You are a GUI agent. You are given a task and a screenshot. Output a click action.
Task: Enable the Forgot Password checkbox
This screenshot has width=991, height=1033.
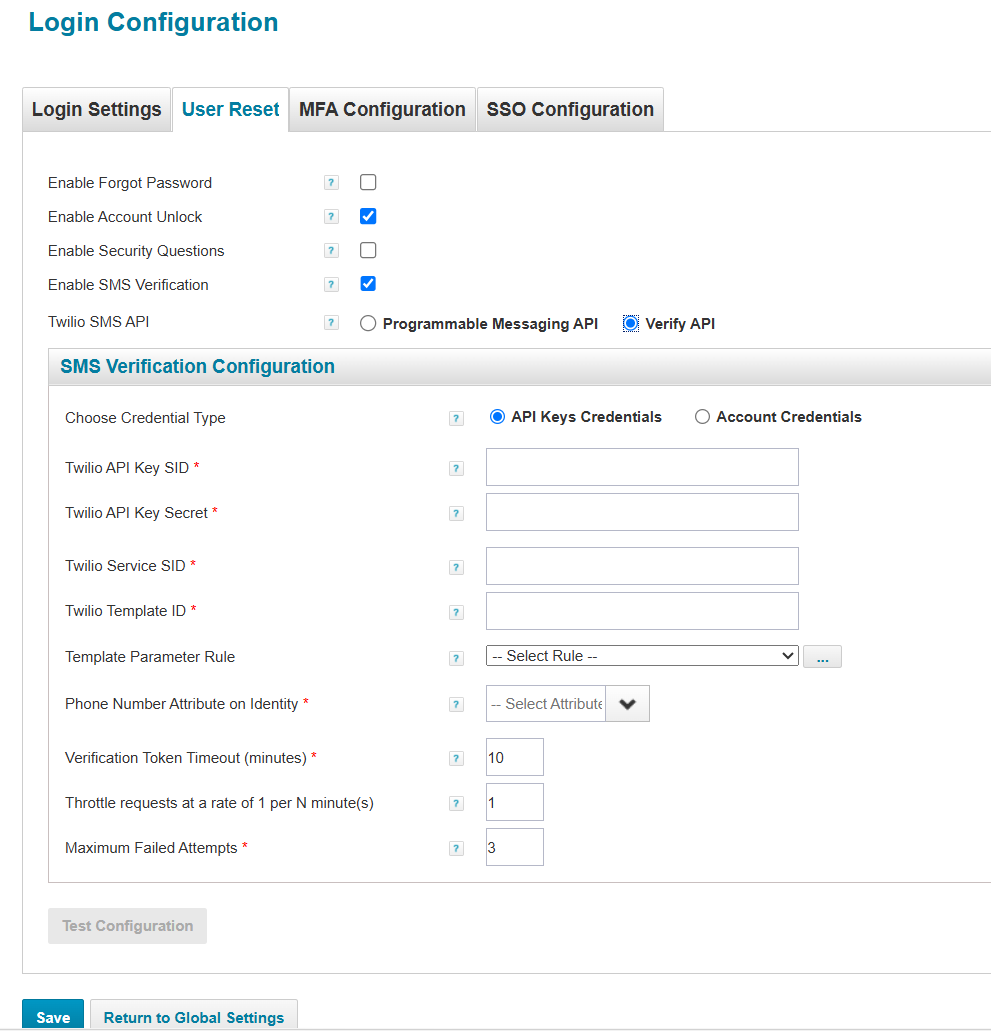coord(368,182)
